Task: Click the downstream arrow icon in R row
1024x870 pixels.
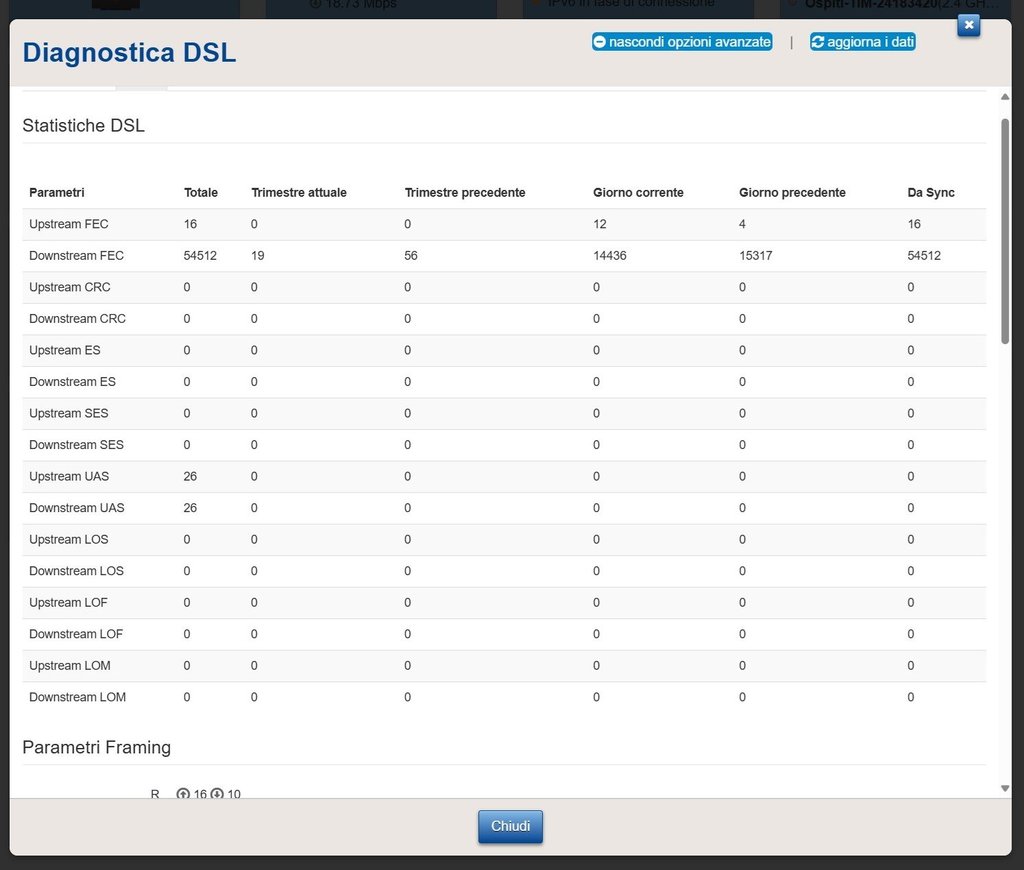Action: (x=217, y=794)
